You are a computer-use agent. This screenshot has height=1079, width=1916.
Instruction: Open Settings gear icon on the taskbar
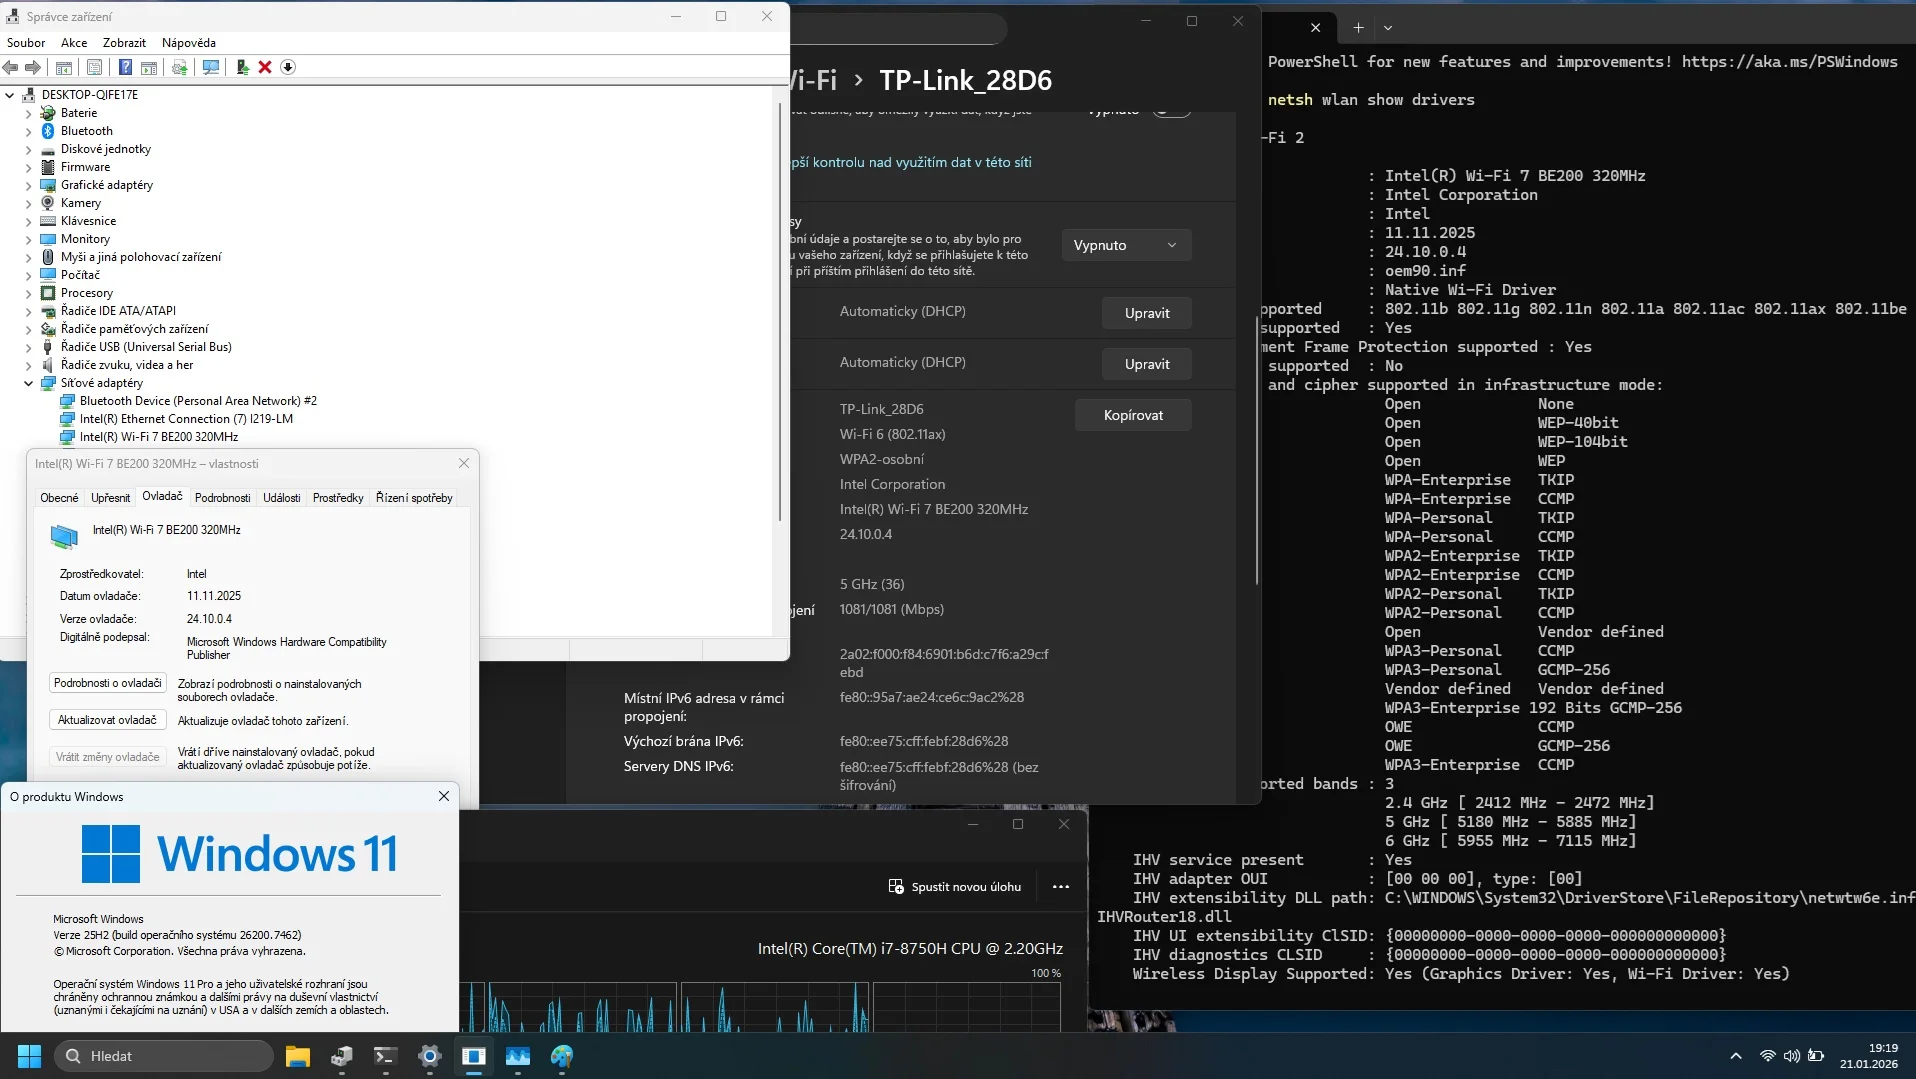click(430, 1056)
